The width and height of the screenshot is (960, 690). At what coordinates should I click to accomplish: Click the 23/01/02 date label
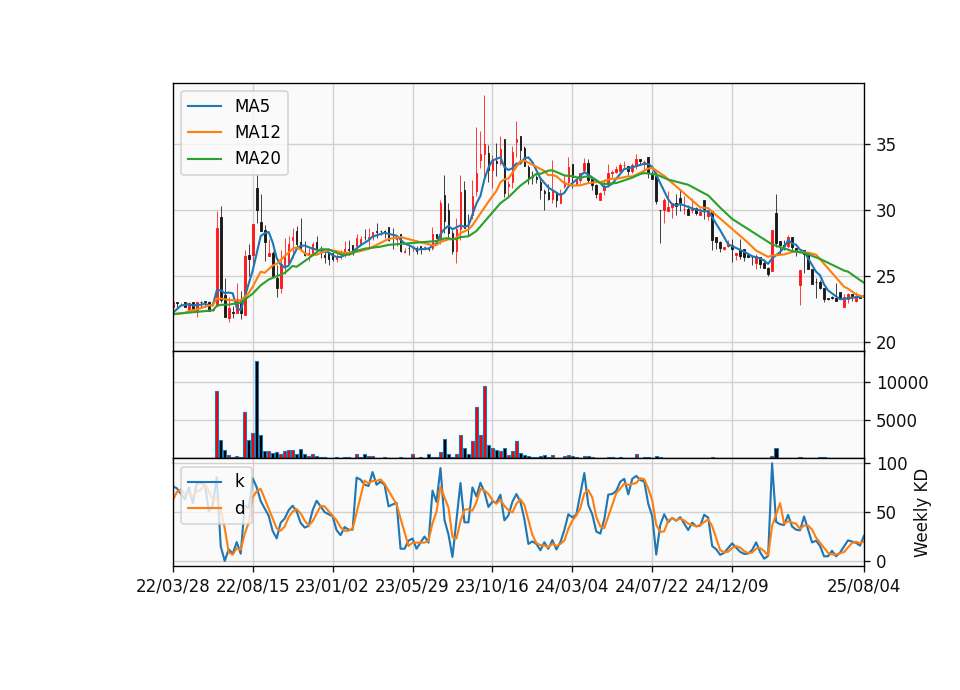click(332, 586)
